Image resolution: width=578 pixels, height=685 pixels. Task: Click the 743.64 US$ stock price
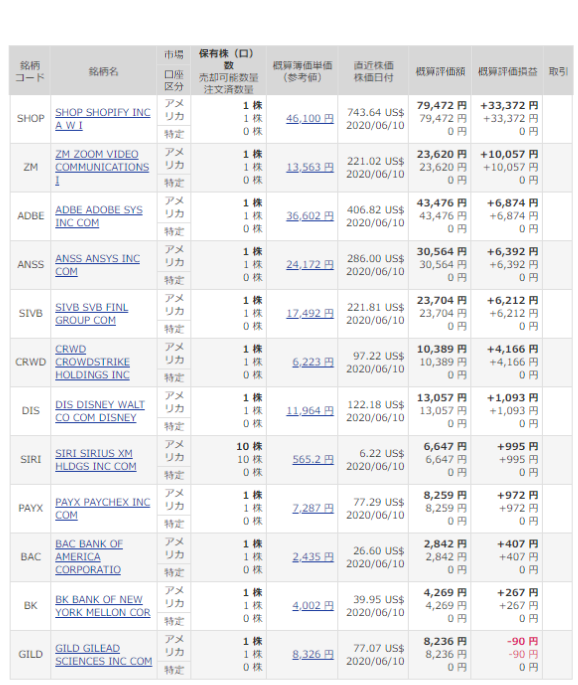click(376, 113)
